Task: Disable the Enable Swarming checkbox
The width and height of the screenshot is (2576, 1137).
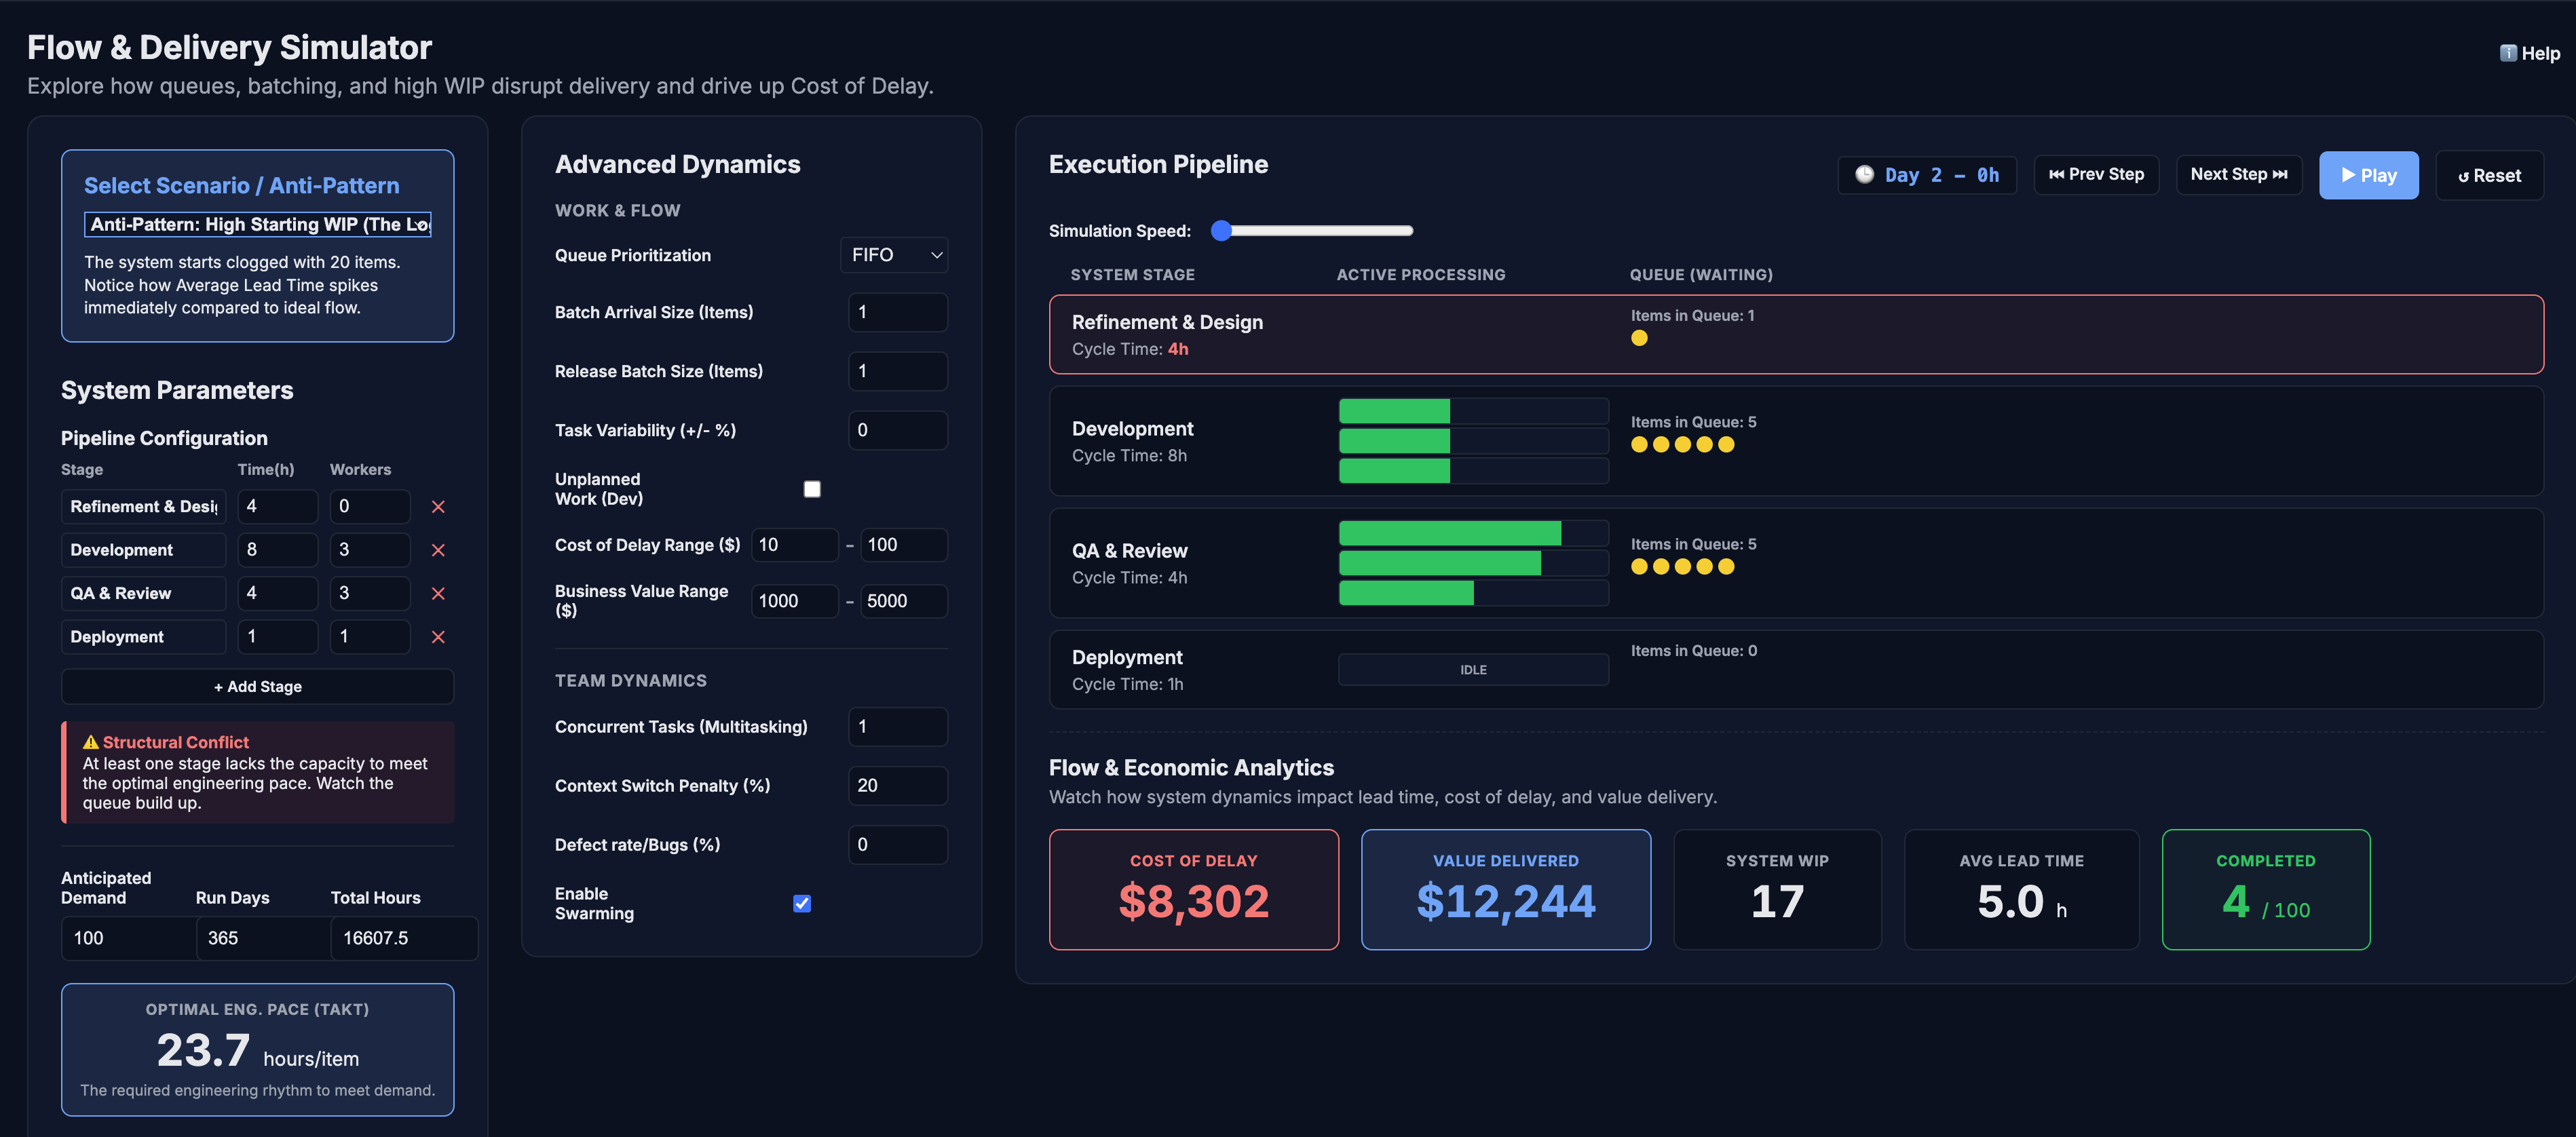Action: pyautogui.click(x=802, y=904)
